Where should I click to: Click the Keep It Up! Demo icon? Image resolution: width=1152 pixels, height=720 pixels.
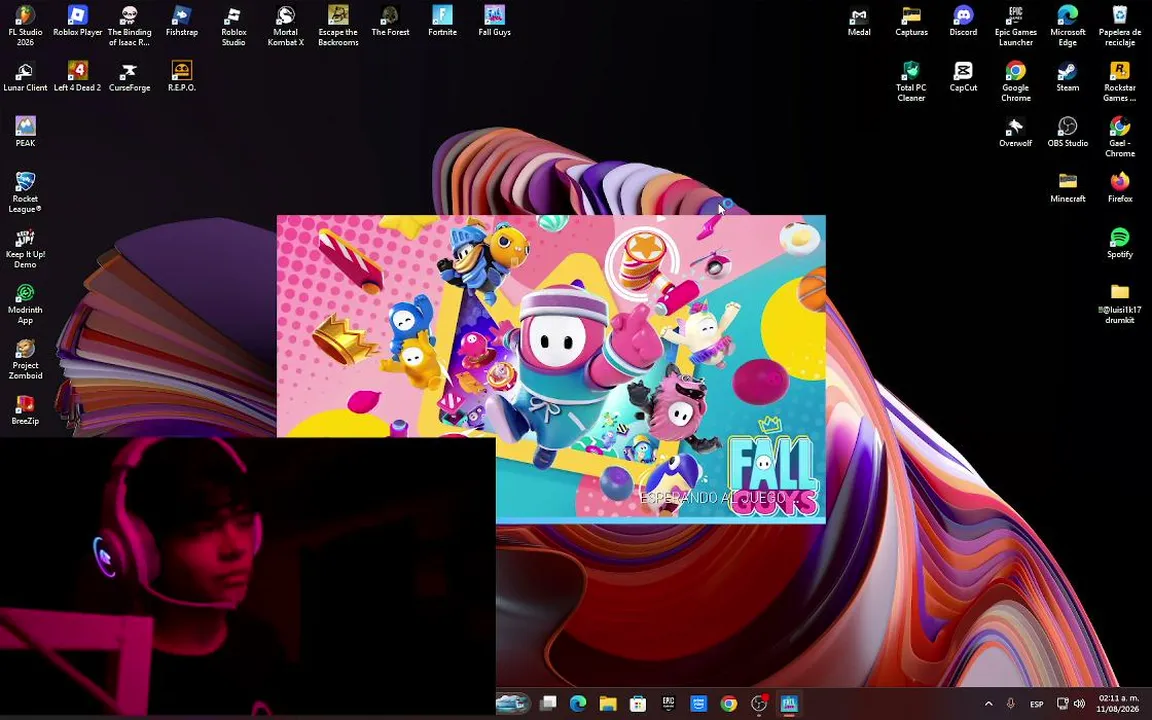(x=25, y=248)
